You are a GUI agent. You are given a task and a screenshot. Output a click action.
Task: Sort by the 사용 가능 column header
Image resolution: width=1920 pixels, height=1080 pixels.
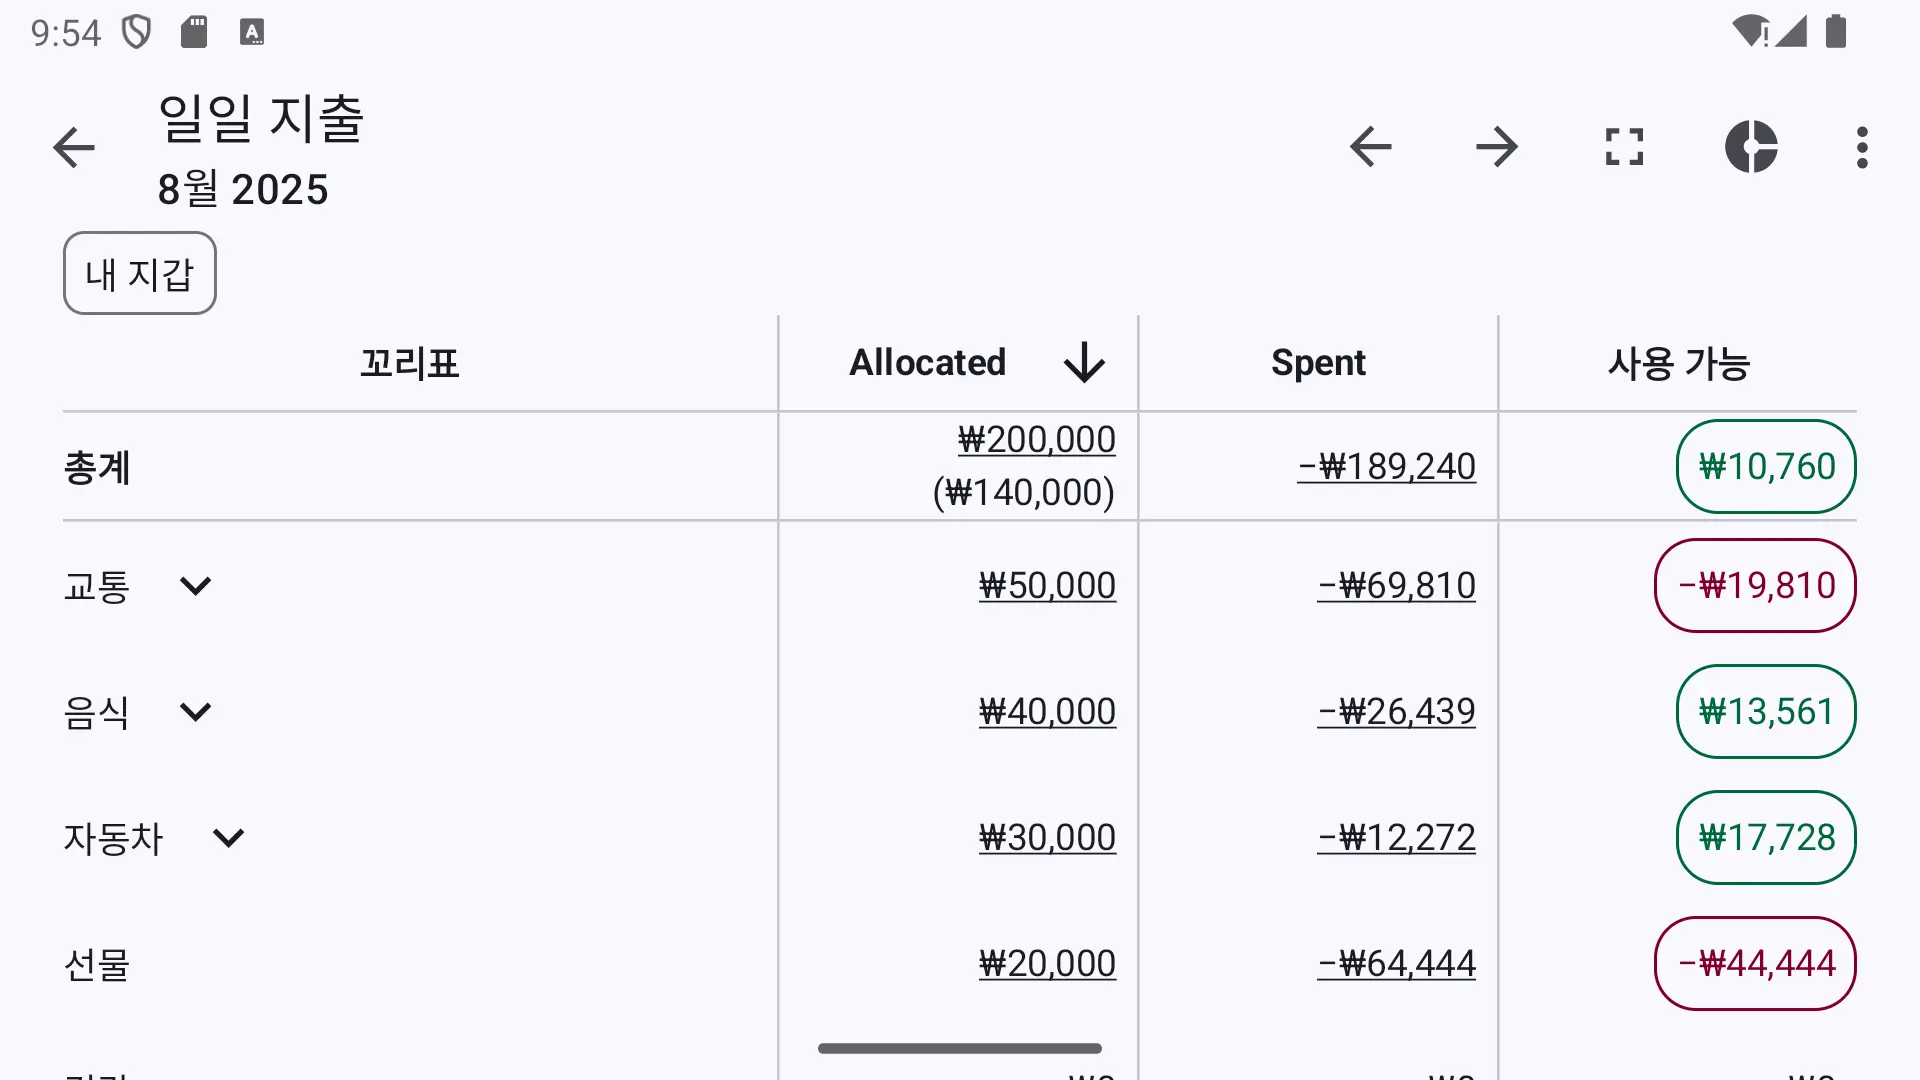(x=1678, y=362)
